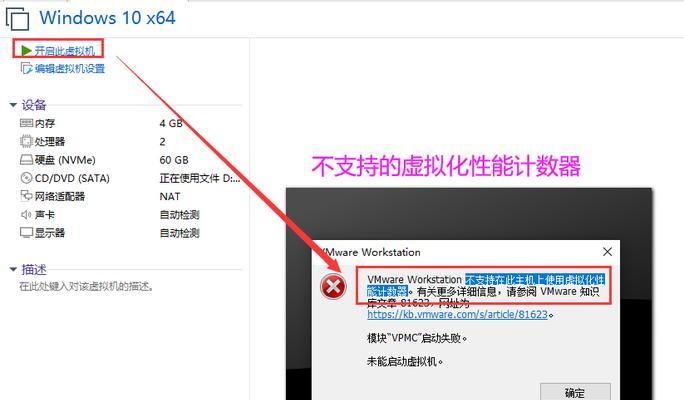This screenshot has height=400, width=684.
Task: Select the 声卡 row label
Action: coord(45,215)
